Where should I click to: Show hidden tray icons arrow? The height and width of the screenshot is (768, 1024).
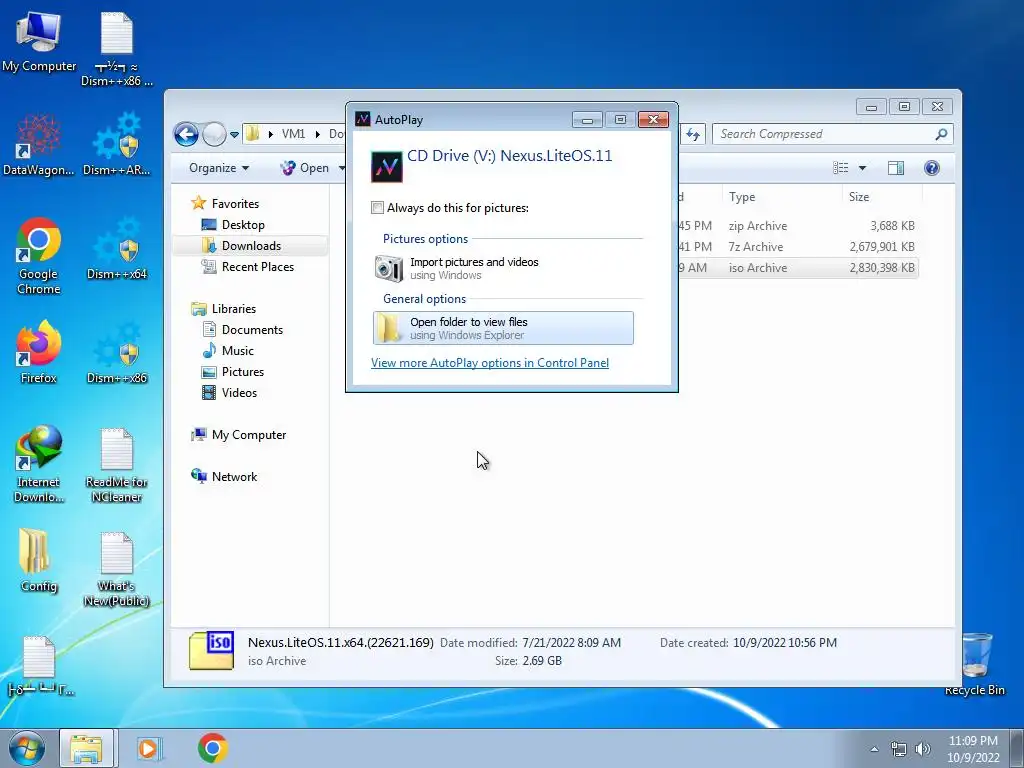pyautogui.click(x=874, y=749)
